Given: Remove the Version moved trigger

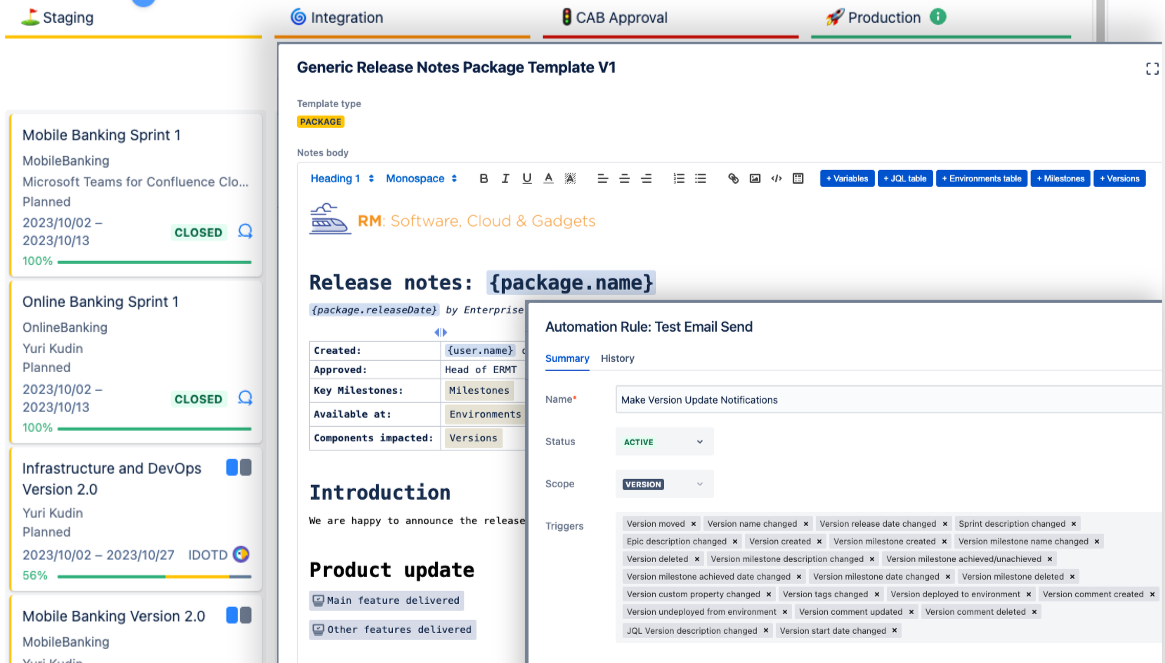Looking at the screenshot, I should point(693,524).
